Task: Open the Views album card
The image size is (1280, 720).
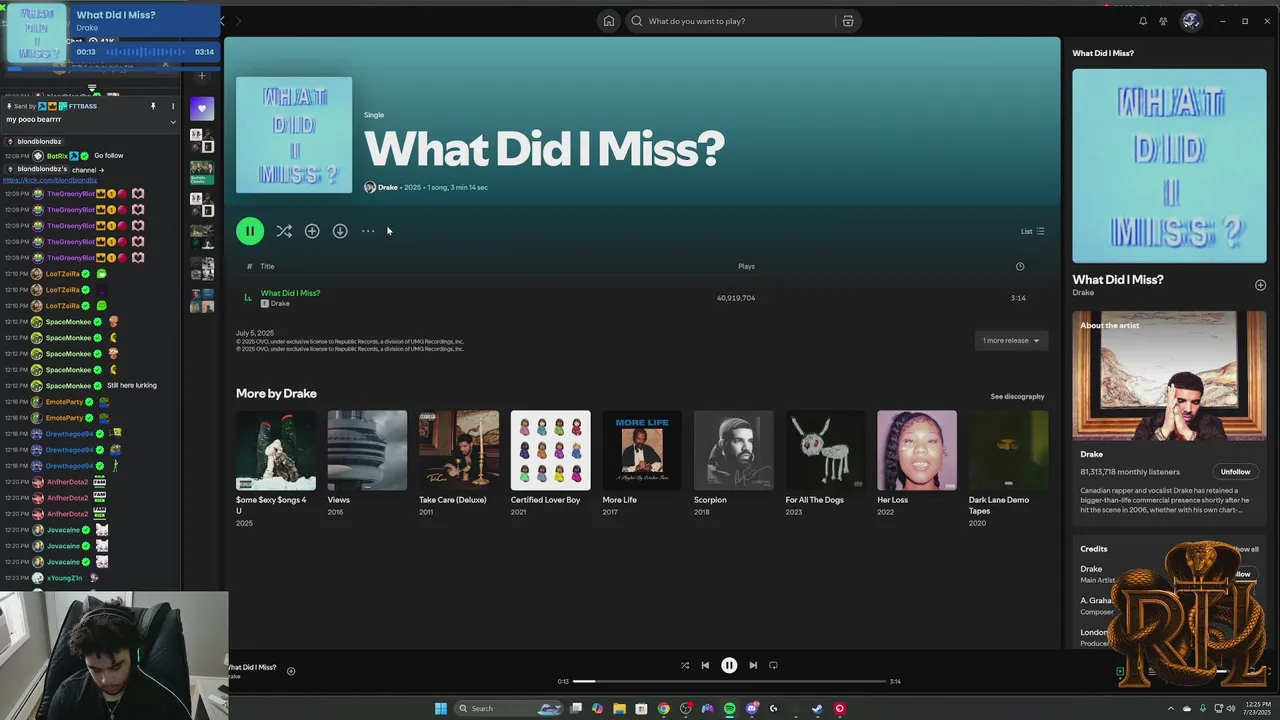Action: coord(367,463)
